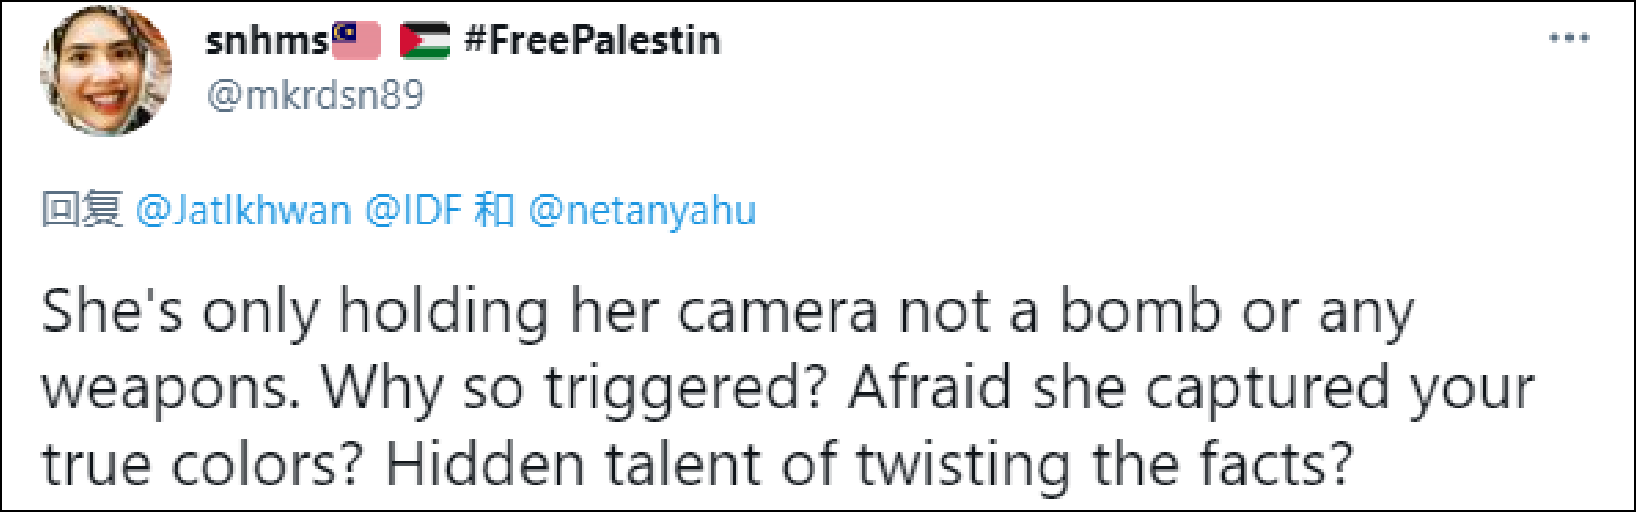Click the Palestine flag emoji
This screenshot has width=1636, height=512.
(x=424, y=40)
